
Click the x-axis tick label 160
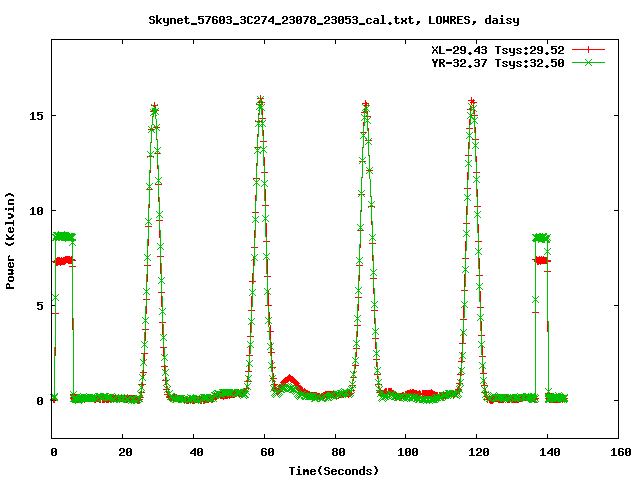[x=621, y=452]
